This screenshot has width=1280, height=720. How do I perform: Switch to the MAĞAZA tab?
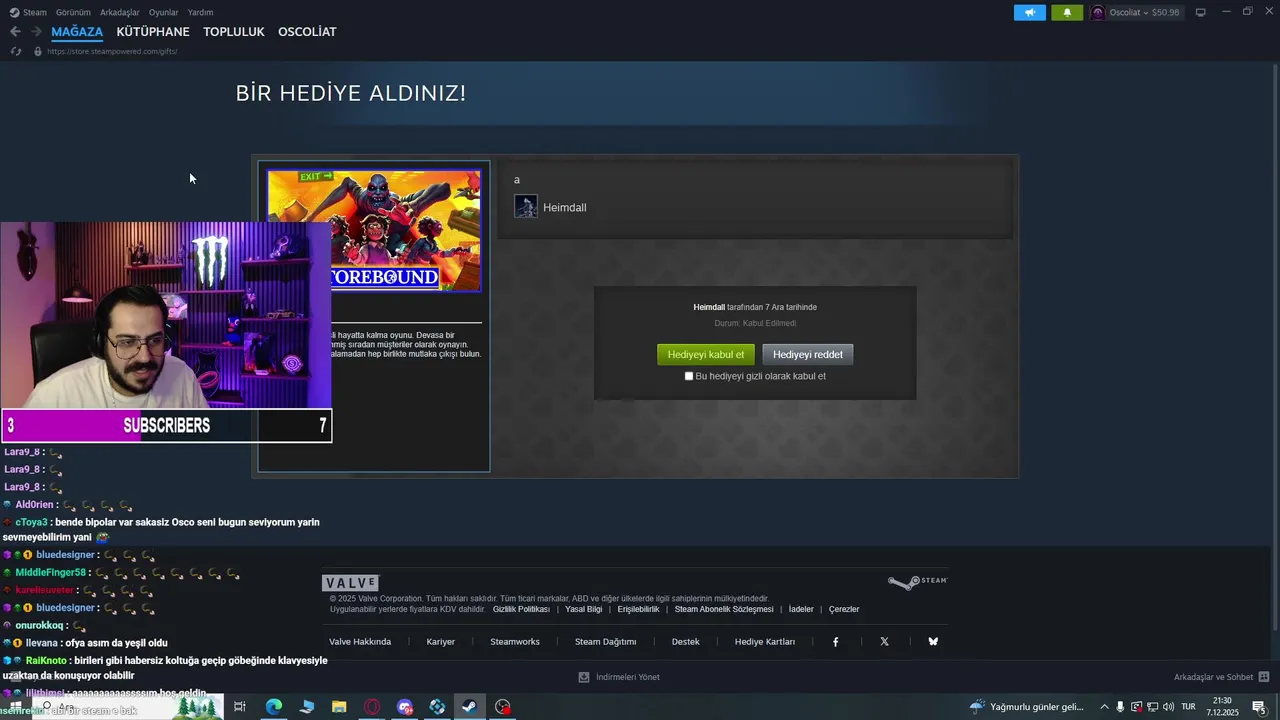[77, 32]
